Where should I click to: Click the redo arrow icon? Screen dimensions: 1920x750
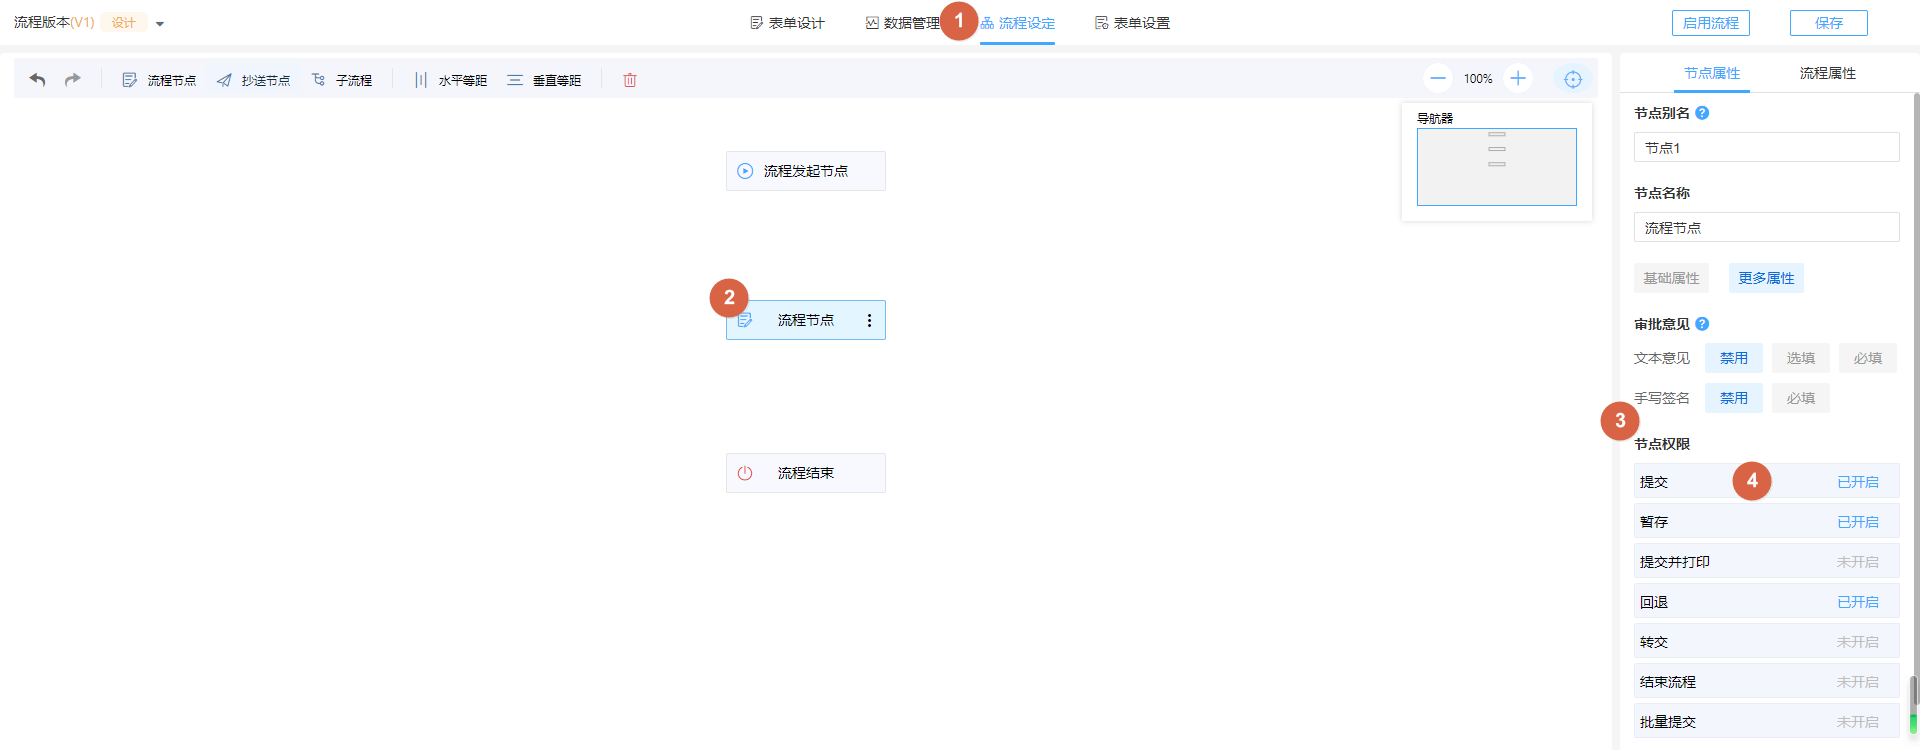pyautogui.click(x=72, y=79)
